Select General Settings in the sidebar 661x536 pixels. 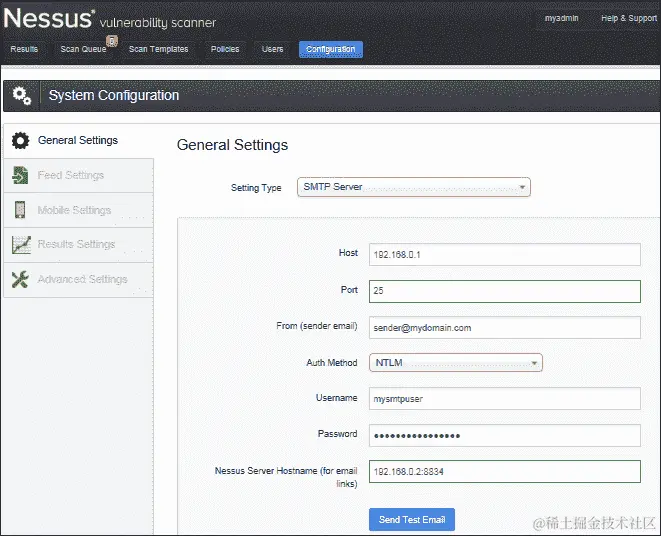[78, 140]
